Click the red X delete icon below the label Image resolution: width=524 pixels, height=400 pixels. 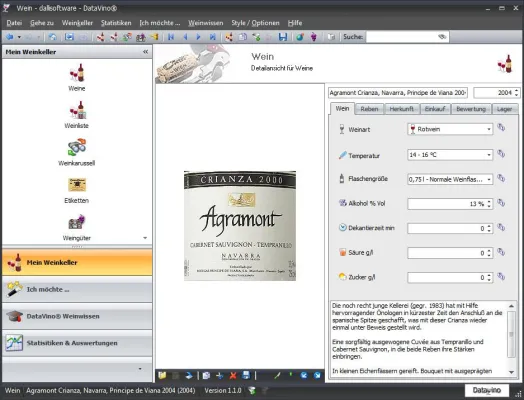click(233, 376)
